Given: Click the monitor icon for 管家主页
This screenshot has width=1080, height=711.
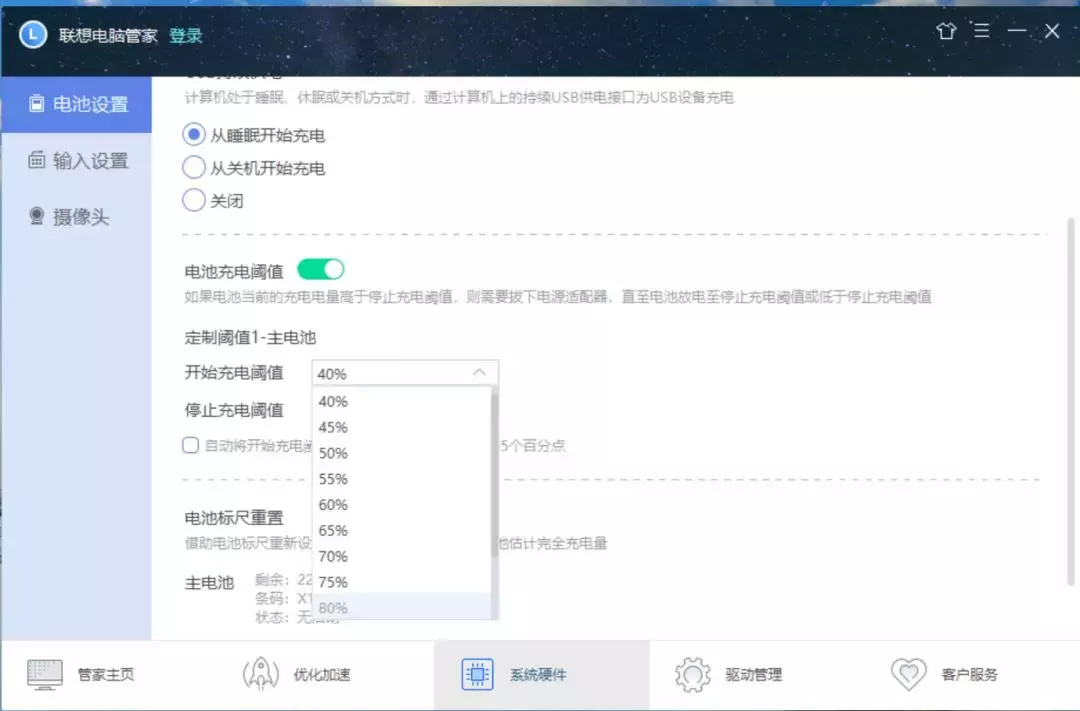Looking at the screenshot, I should point(45,674).
